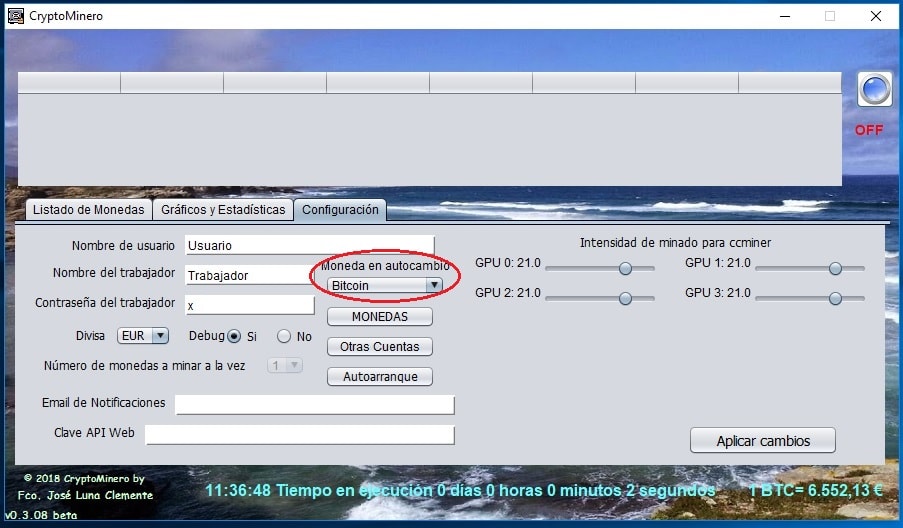Viewport: 903px width, 528px height.
Task: Click the v0.3.08 beta version label
Action: coord(41,515)
